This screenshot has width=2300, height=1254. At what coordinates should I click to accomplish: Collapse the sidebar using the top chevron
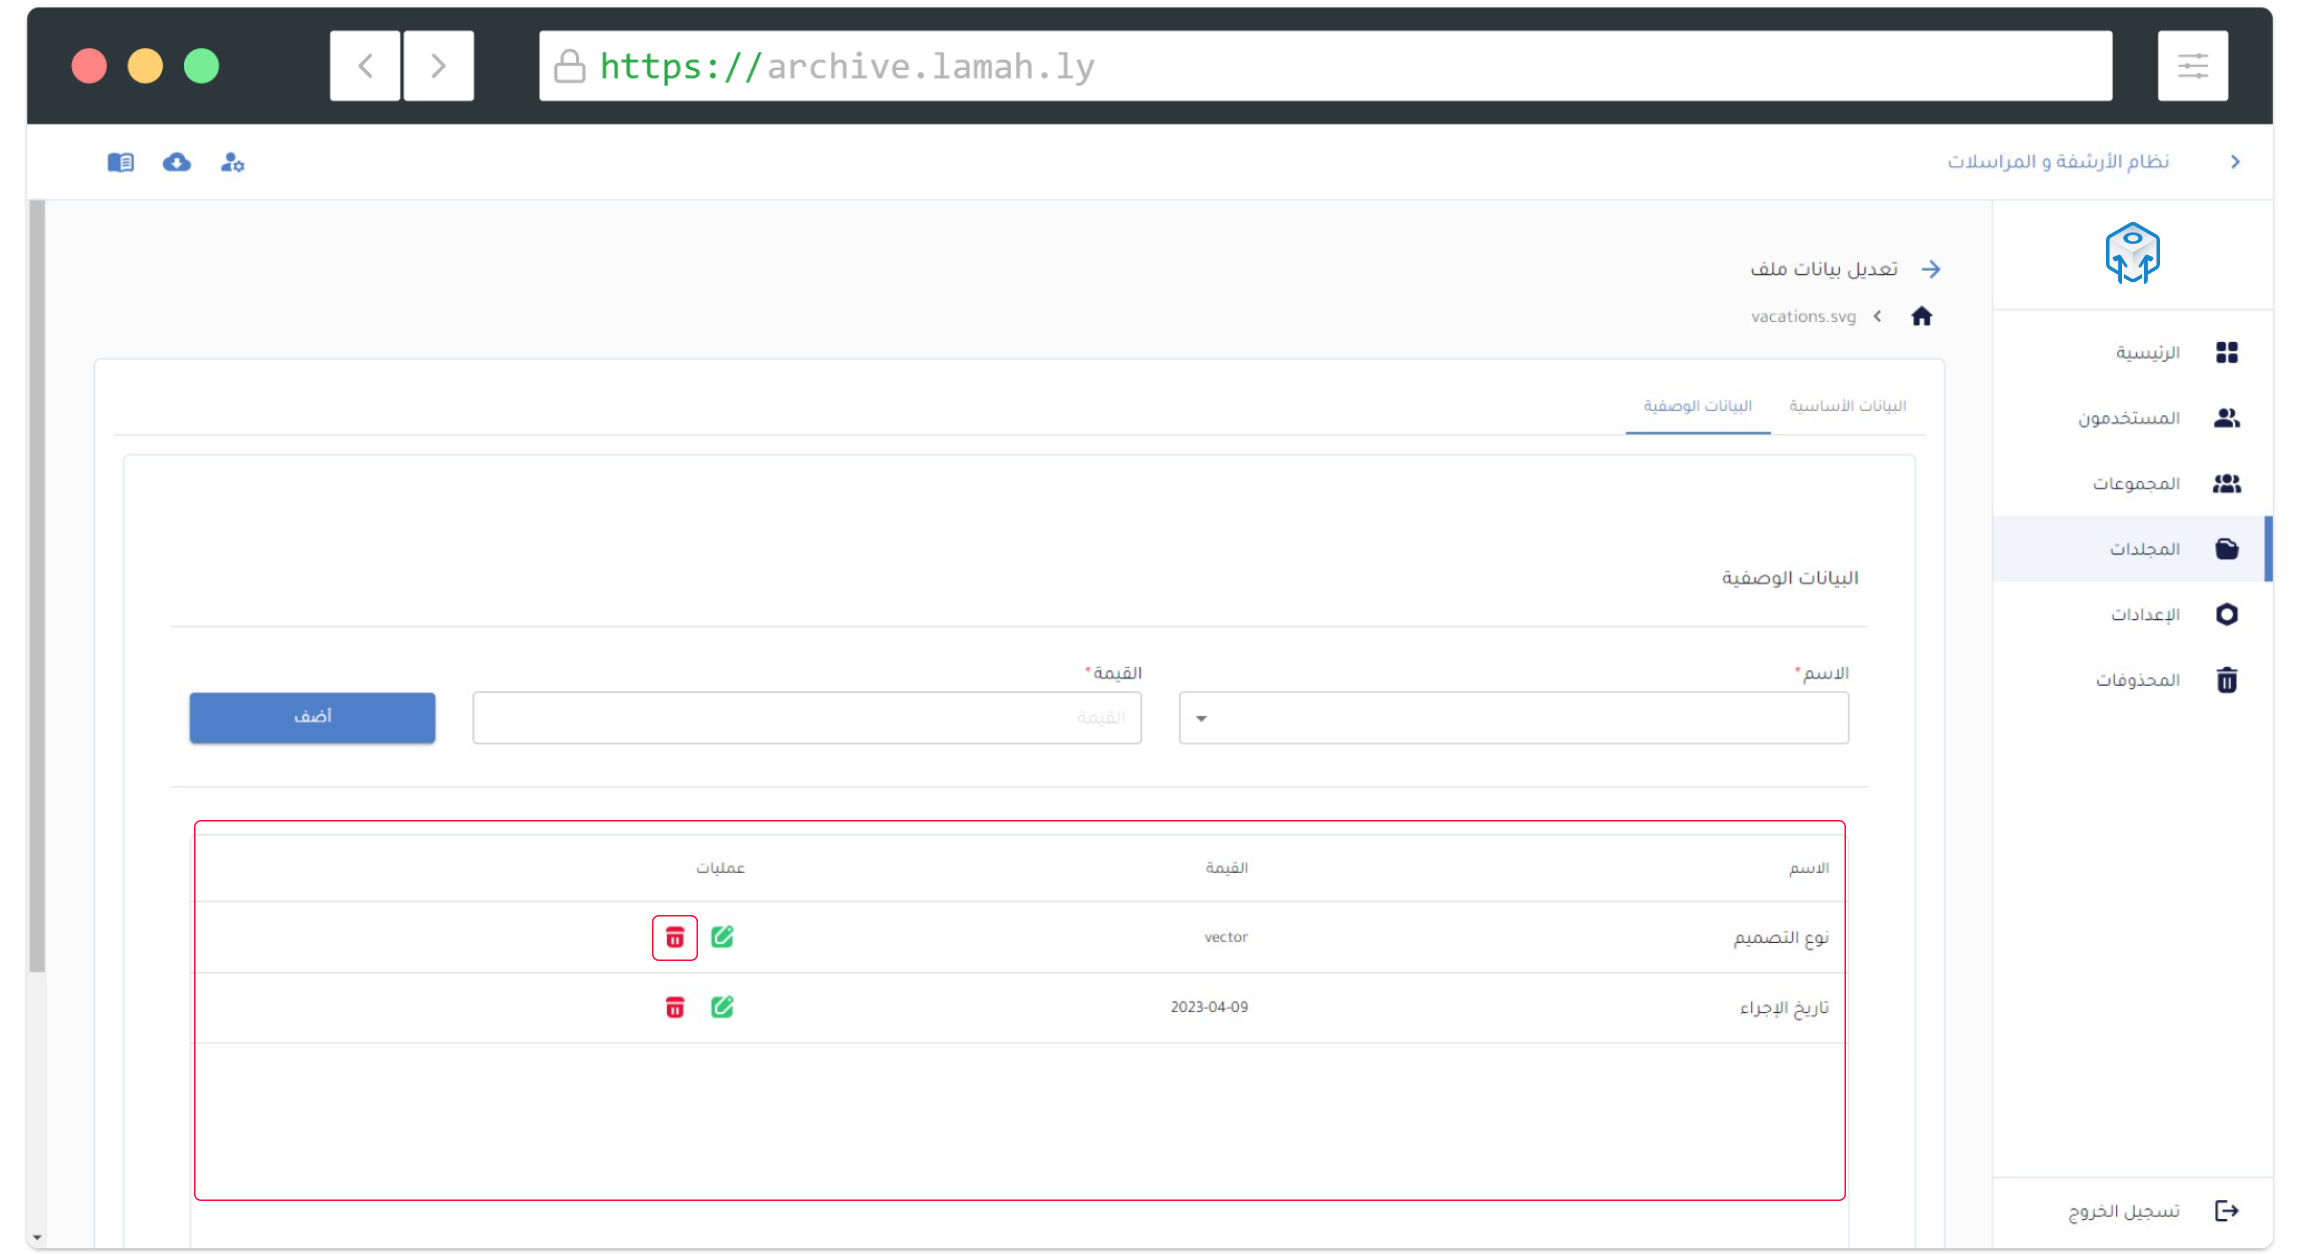[x=2235, y=162]
